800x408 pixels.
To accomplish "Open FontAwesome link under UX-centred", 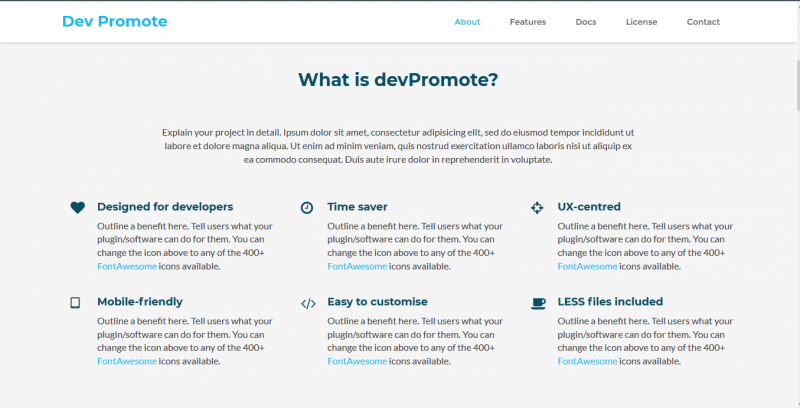I will click(587, 266).
